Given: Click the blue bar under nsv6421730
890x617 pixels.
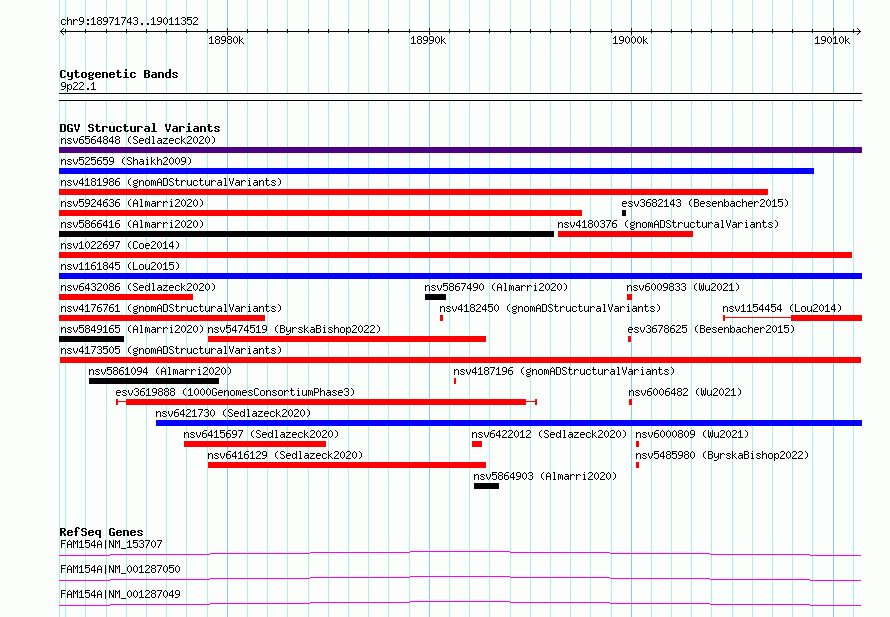Looking at the screenshot, I should pos(509,423).
